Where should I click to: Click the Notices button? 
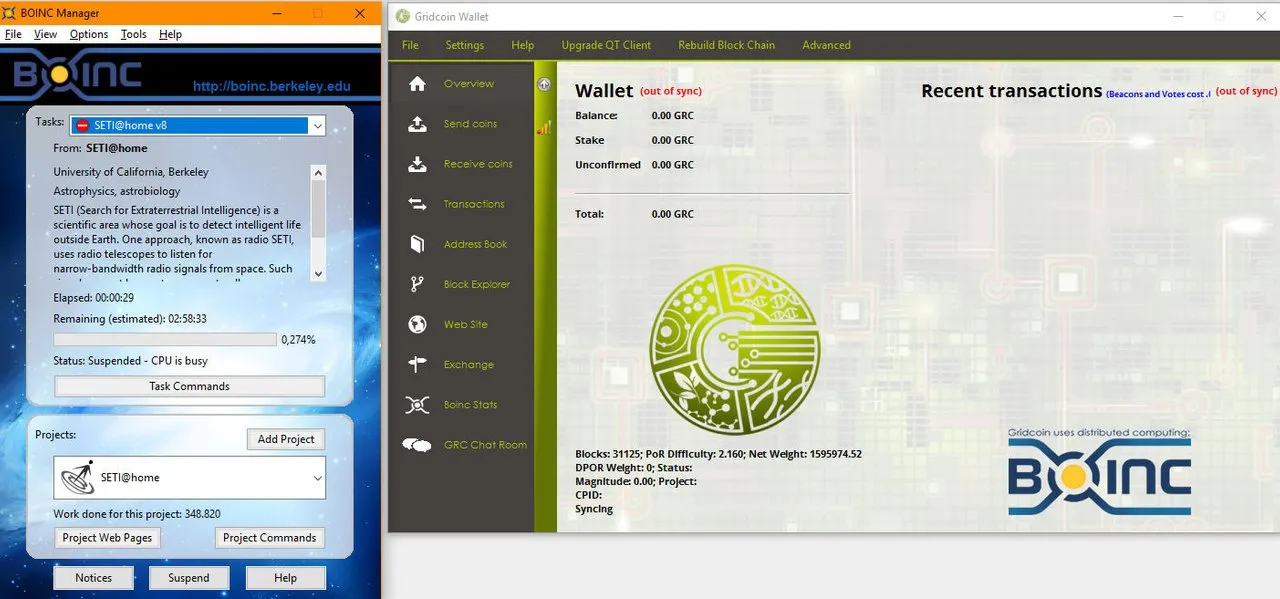coord(94,578)
